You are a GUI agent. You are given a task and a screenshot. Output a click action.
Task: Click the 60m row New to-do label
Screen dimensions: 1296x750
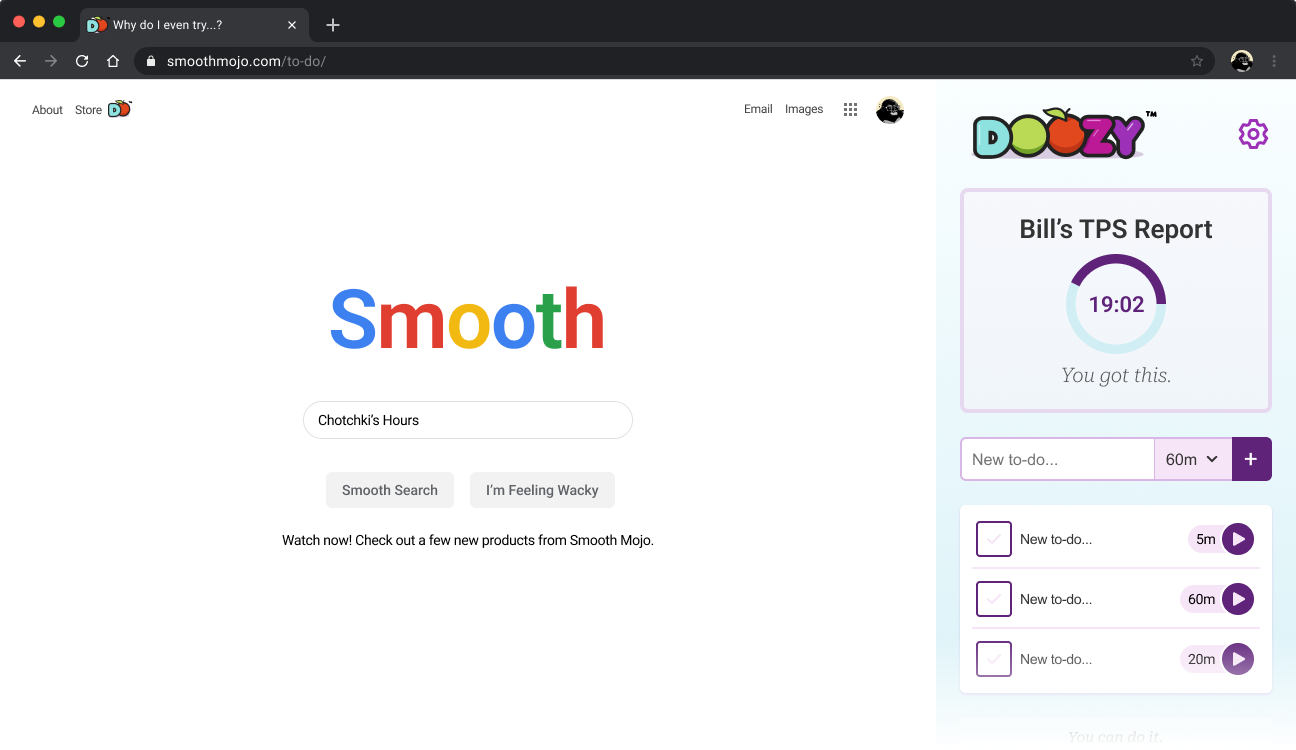point(1056,599)
